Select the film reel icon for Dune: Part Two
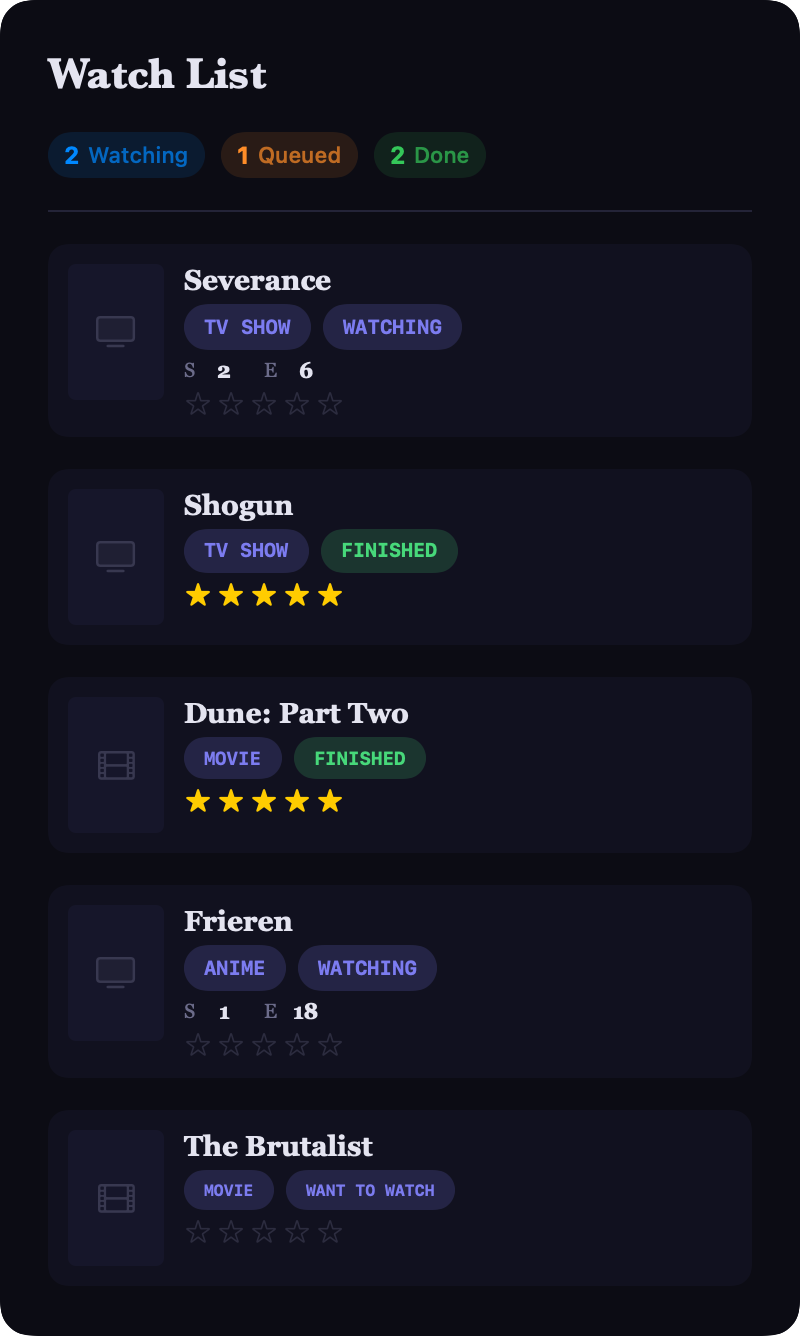 (115, 763)
